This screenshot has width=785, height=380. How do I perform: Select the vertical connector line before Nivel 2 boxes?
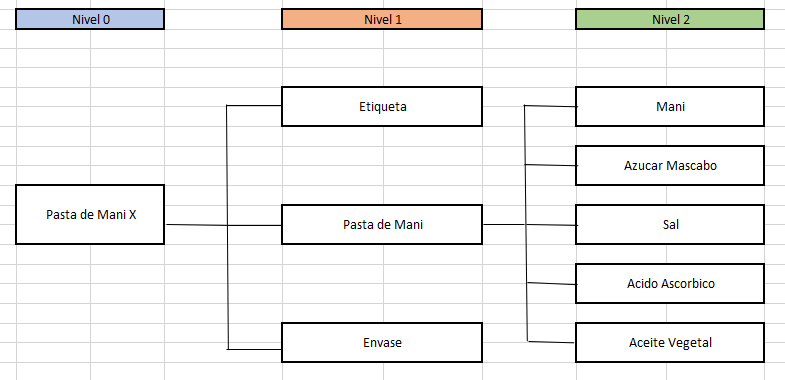526,223
